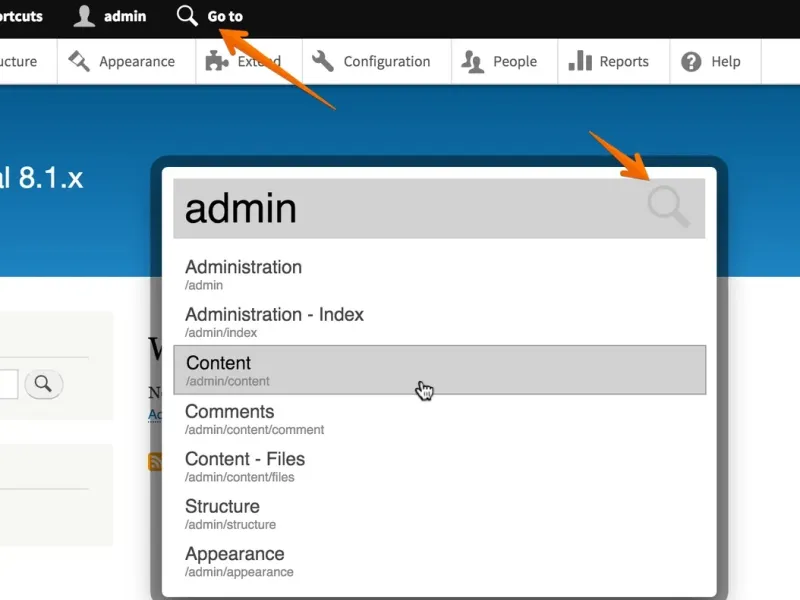The image size is (800, 600).
Task: Select the Administration - Index result
Action: click(x=439, y=321)
